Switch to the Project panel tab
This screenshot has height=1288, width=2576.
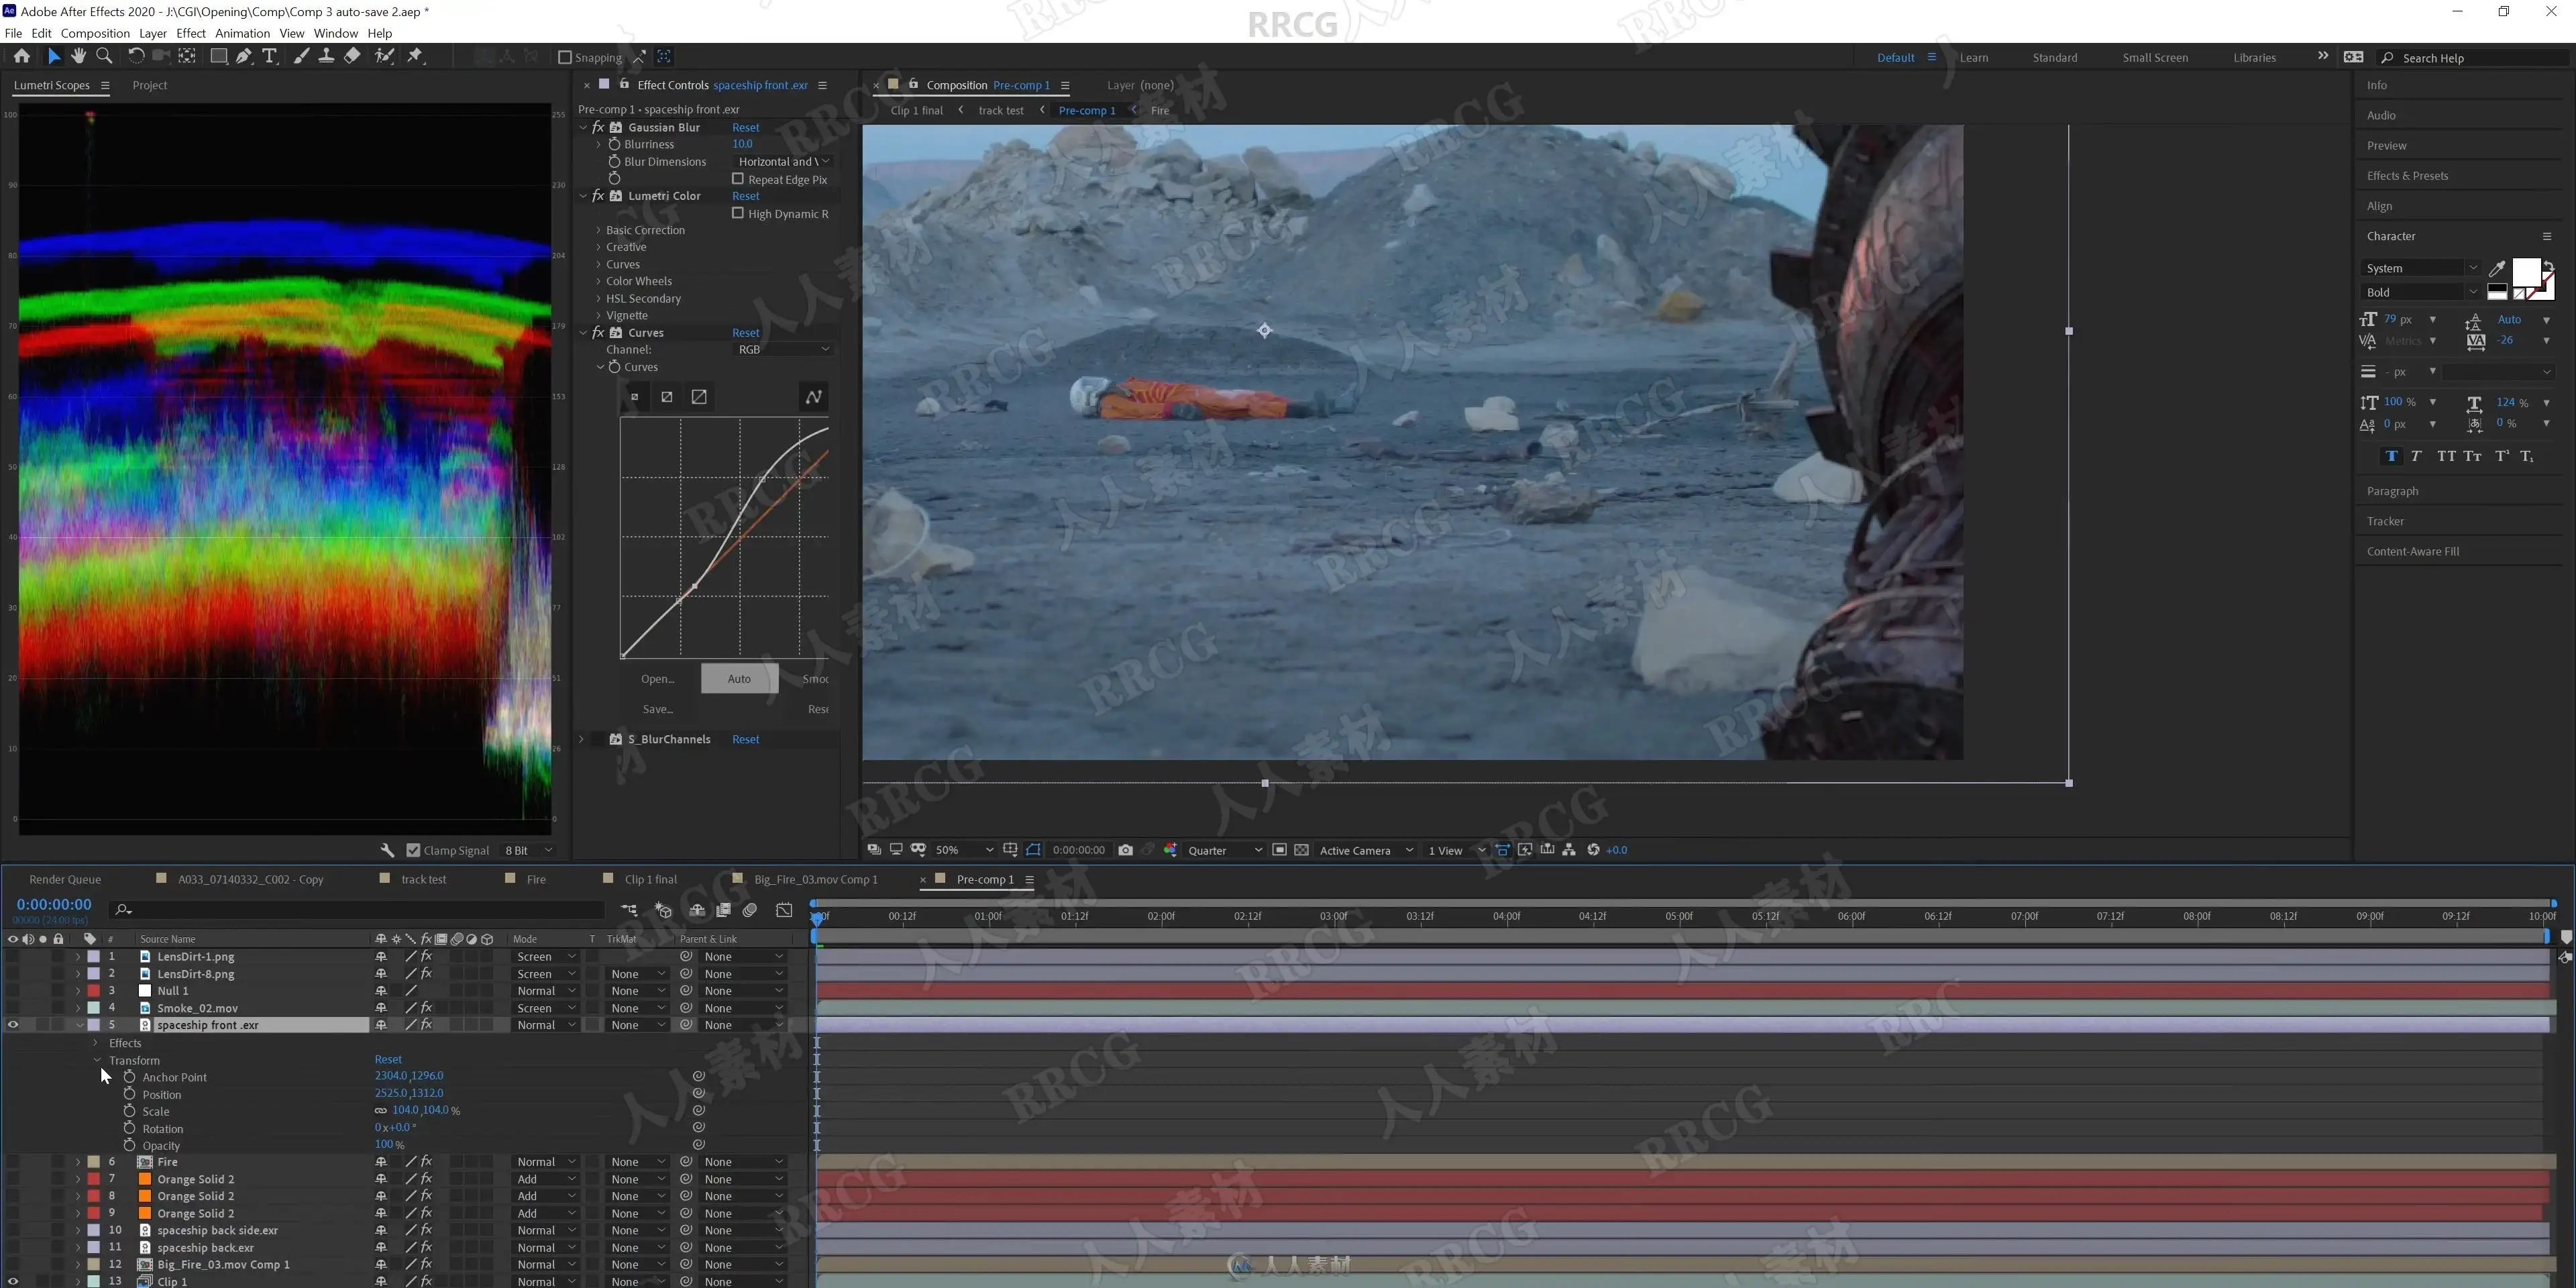150,85
